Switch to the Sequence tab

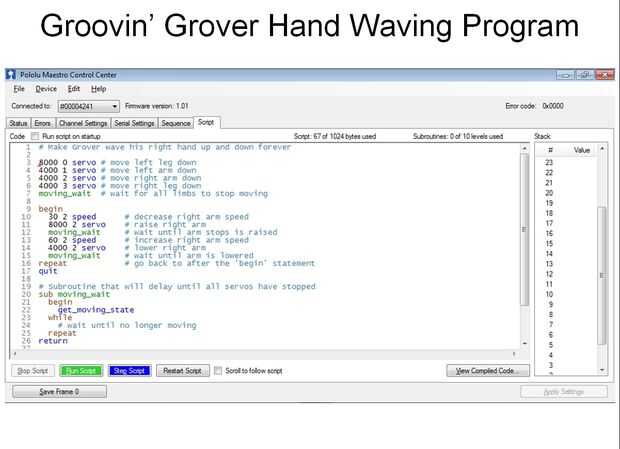click(176, 123)
